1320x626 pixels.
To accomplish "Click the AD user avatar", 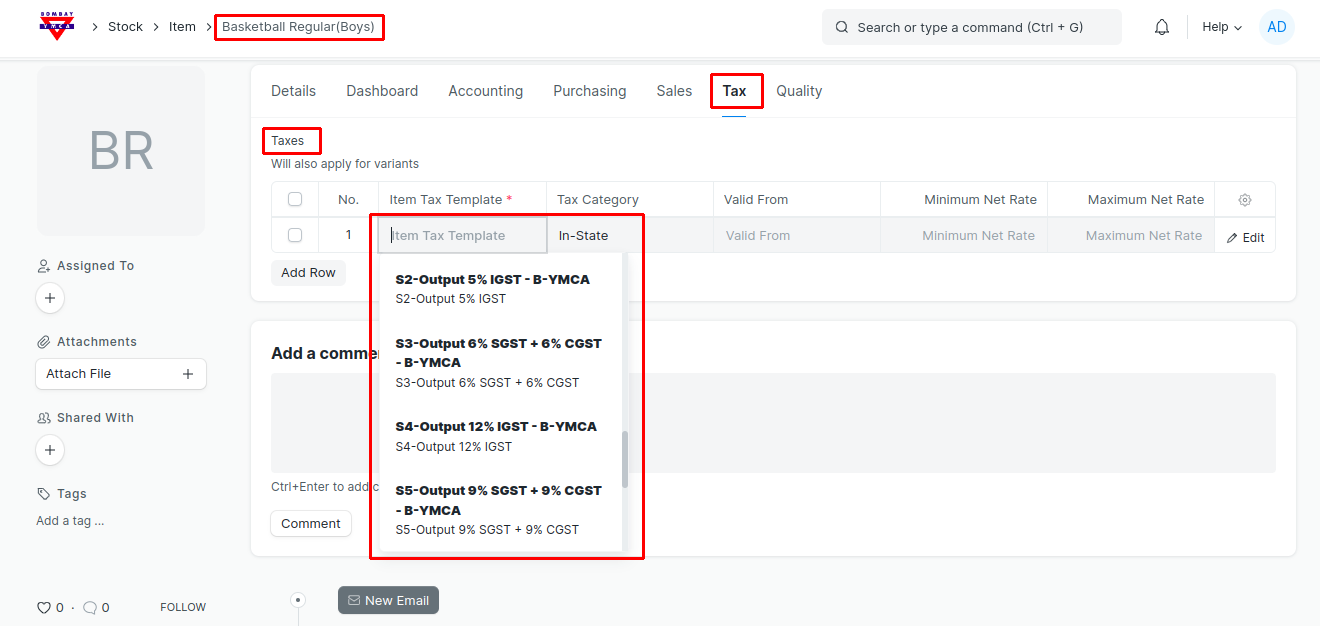I will (1276, 27).
